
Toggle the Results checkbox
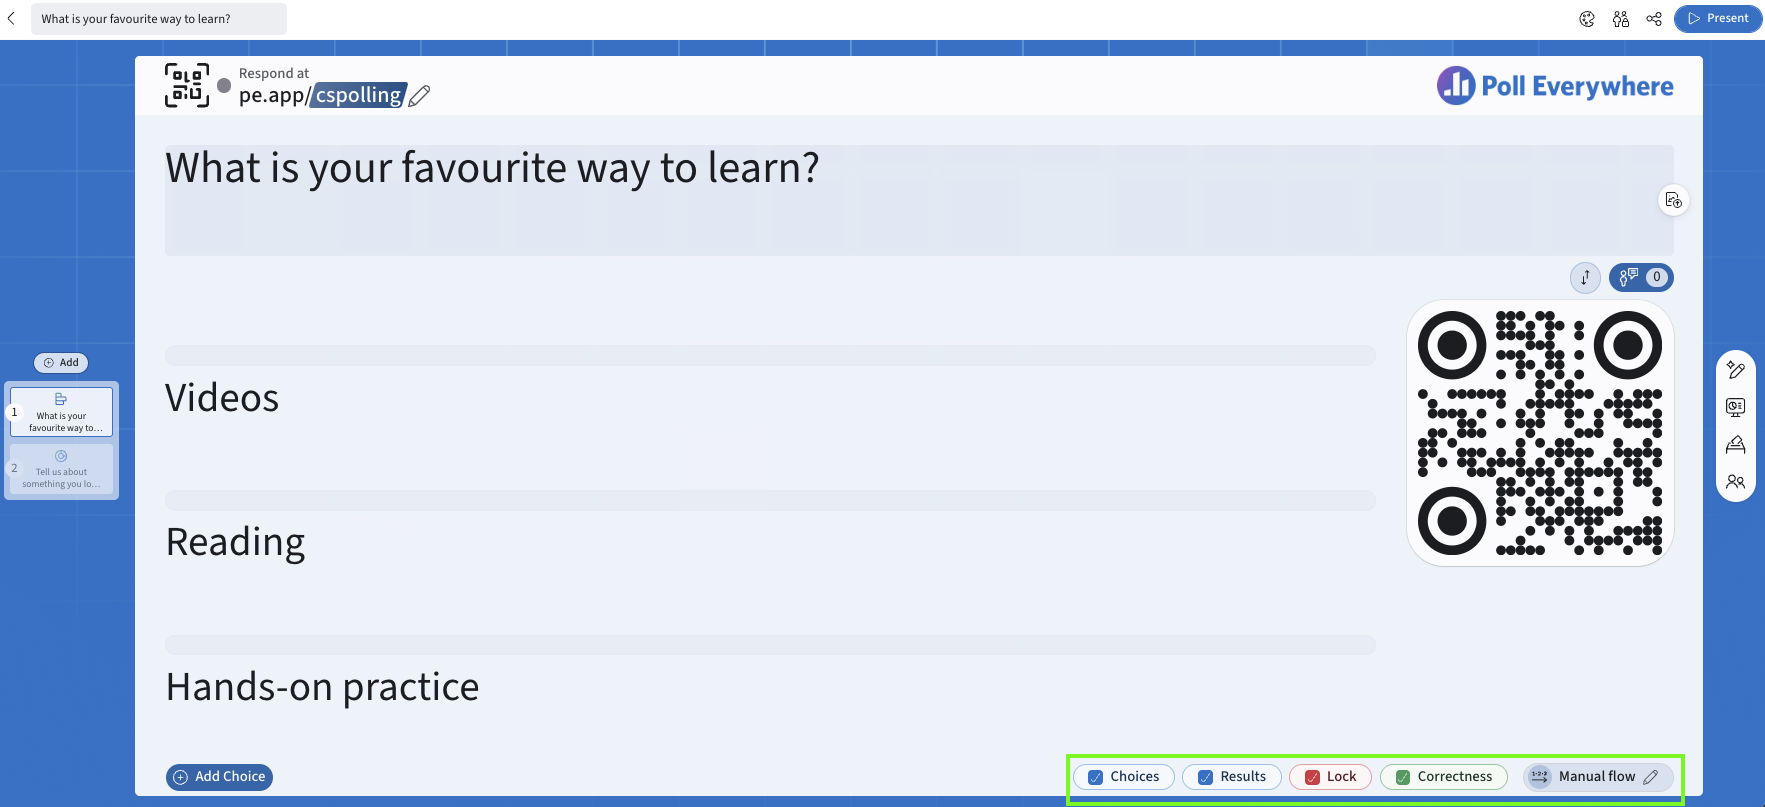1206,777
